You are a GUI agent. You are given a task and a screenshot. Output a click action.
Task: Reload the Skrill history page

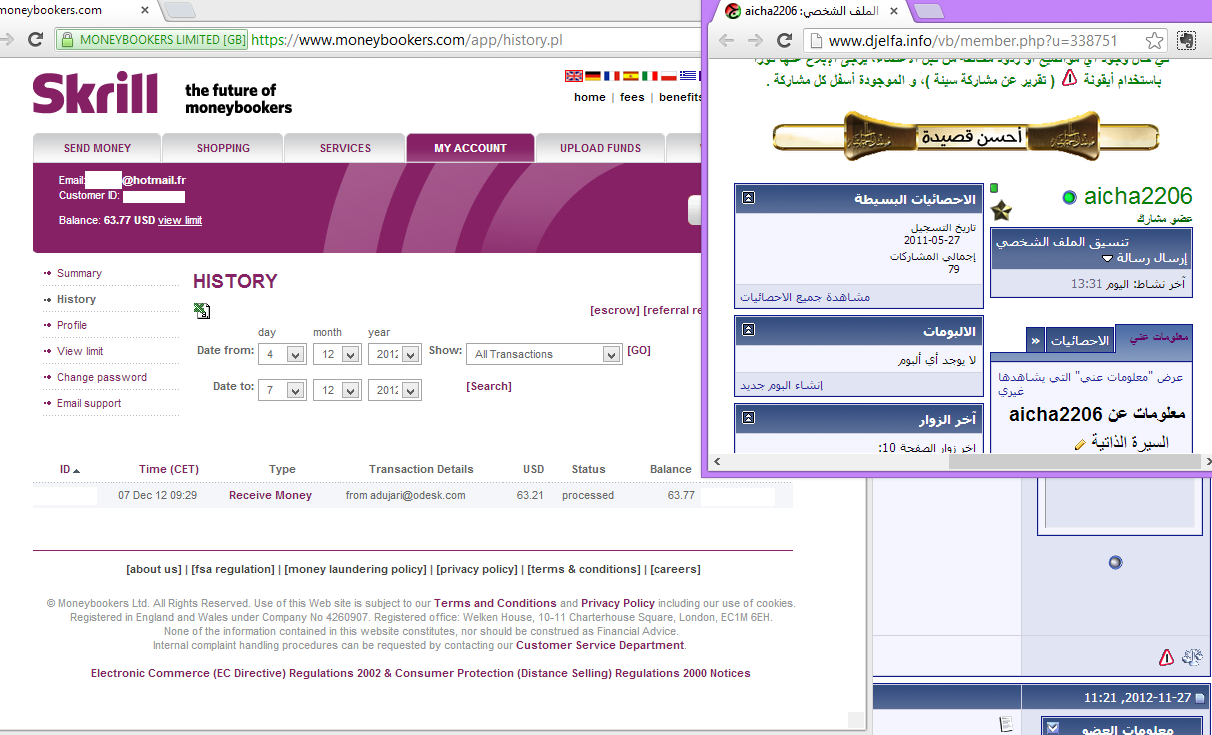35,40
